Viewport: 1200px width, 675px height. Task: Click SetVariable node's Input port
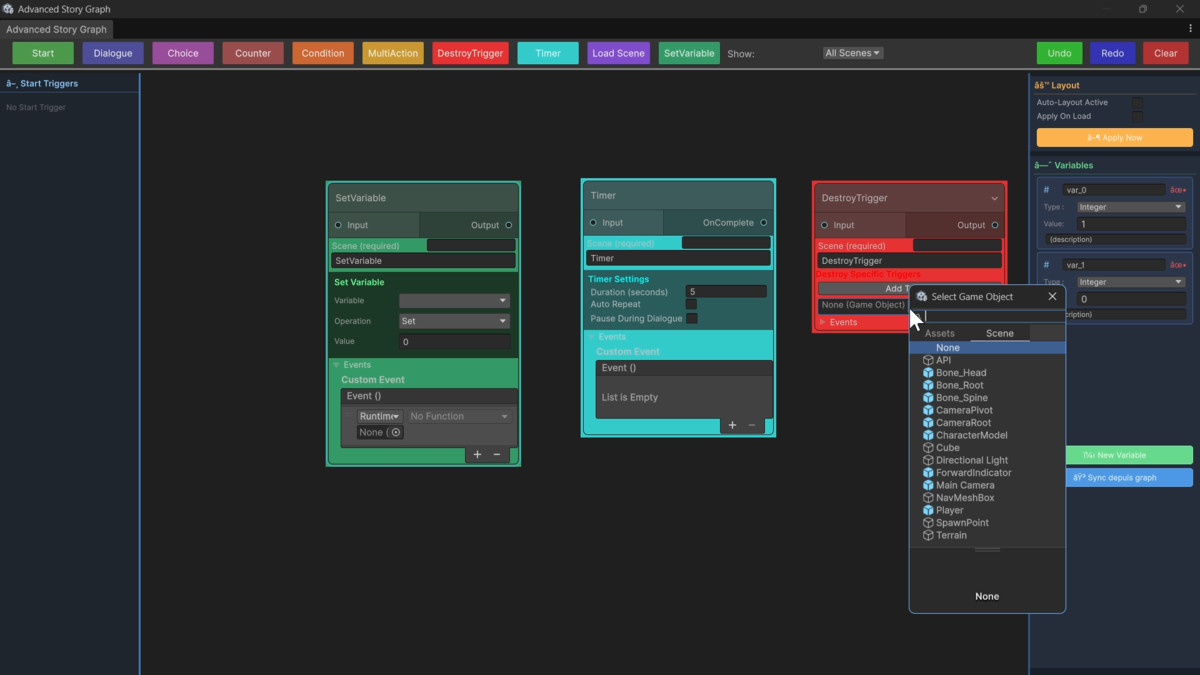point(338,225)
